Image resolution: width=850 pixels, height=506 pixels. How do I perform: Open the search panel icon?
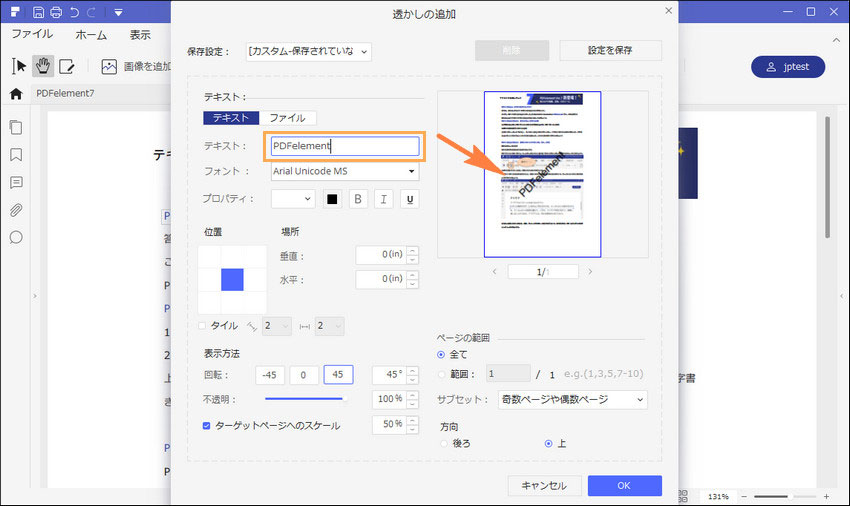click(x=16, y=237)
